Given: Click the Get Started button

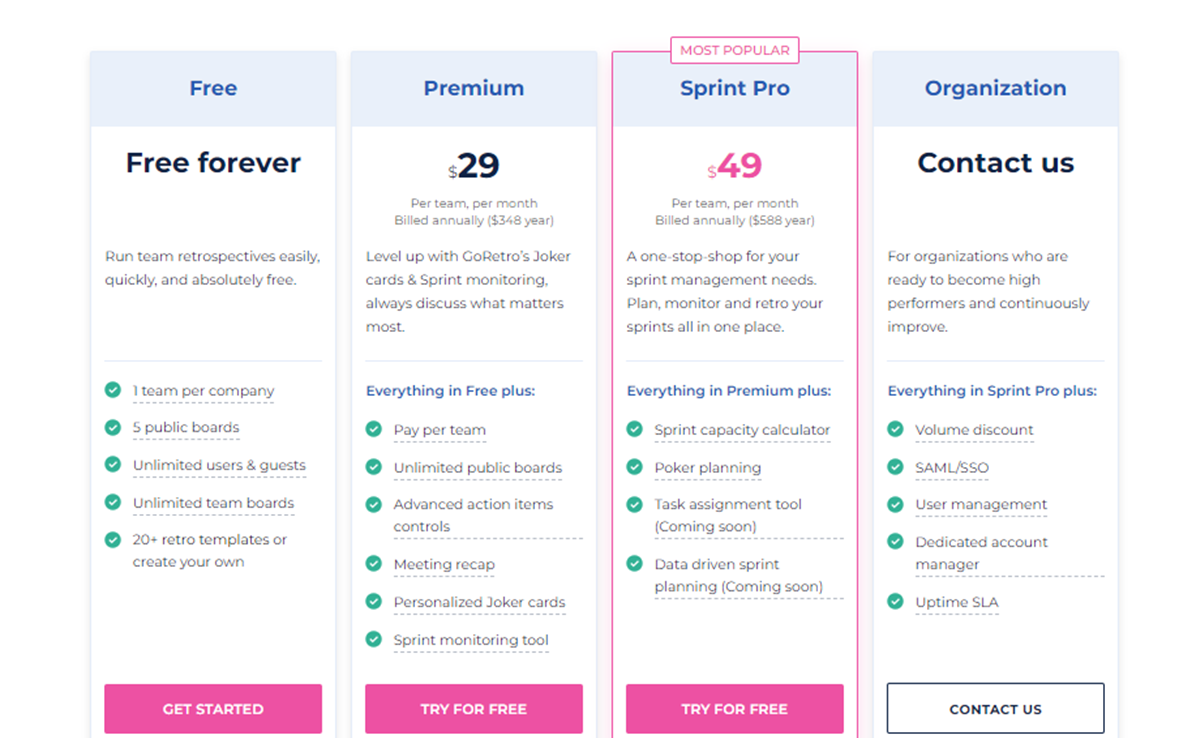Looking at the screenshot, I should (x=213, y=709).
